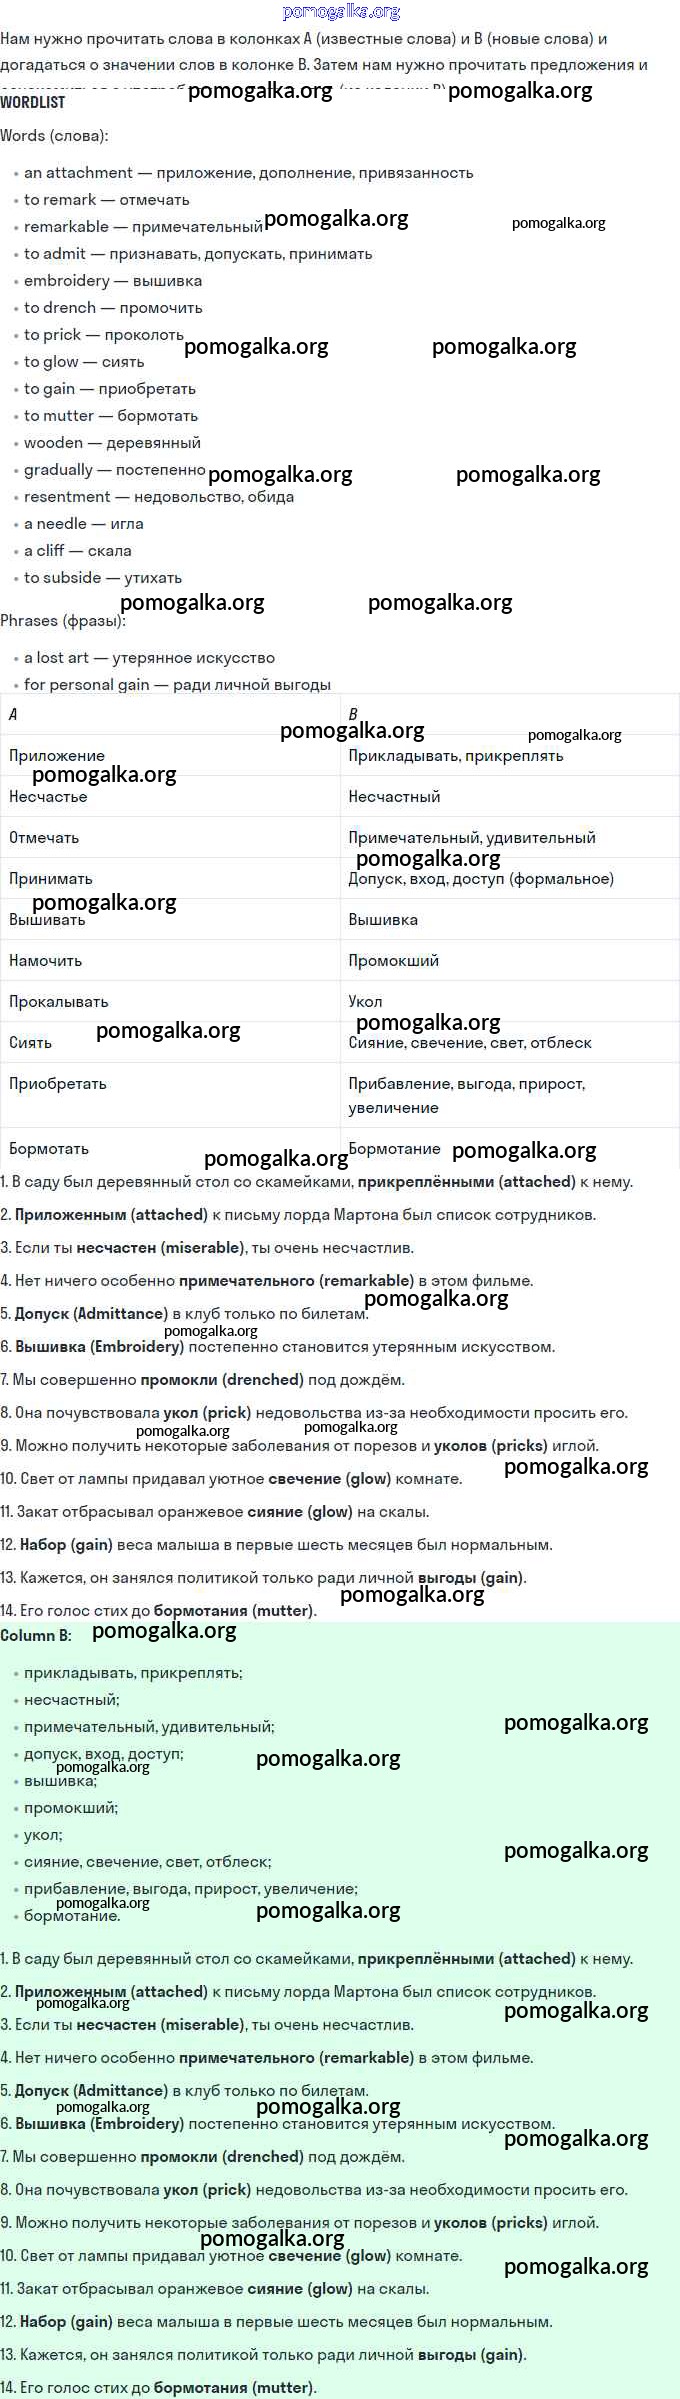The image size is (680, 2399).
Task: Click the "to mutter — бормотать" list item
Action: [110, 416]
